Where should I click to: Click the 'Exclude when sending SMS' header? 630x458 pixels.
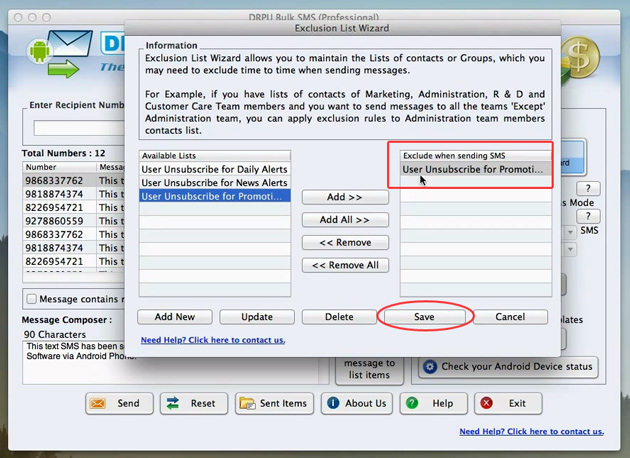click(476, 156)
